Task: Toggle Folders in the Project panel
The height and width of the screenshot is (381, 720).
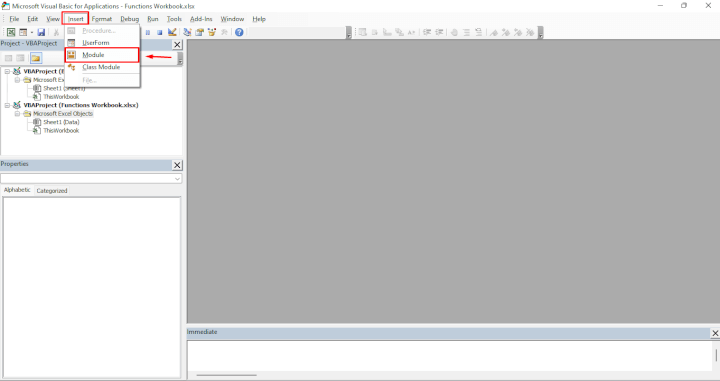Action: [x=36, y=58]
